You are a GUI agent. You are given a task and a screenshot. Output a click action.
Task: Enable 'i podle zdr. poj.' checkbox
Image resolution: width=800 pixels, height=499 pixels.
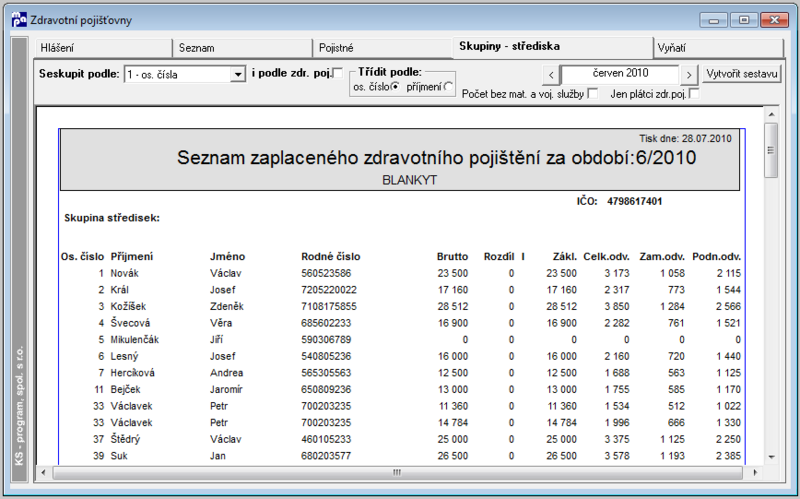click(x=338, y=73)
